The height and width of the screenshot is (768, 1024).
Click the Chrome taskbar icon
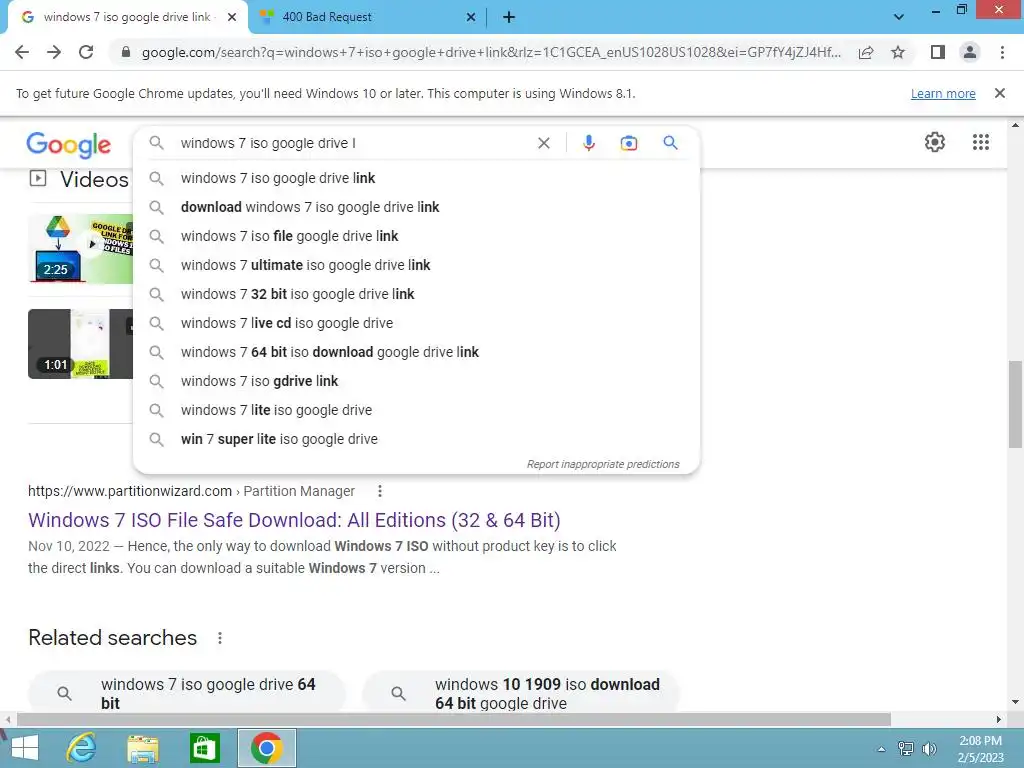point(266,748)
